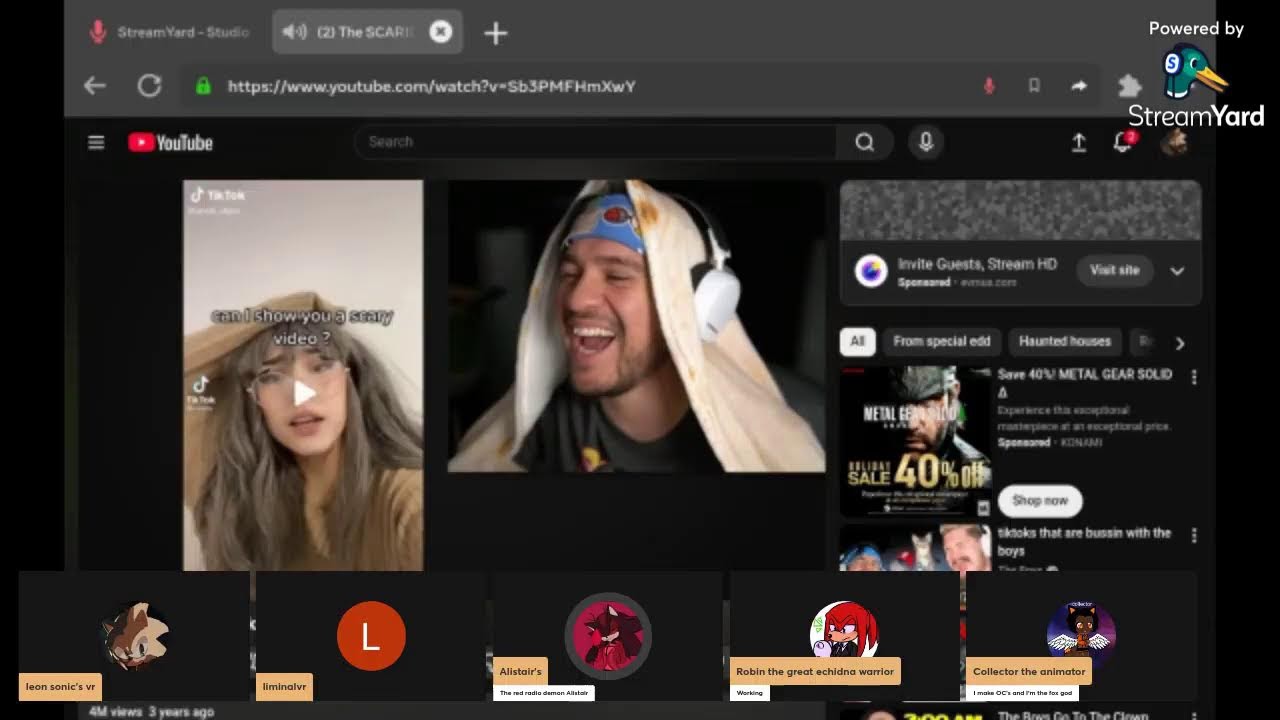Viewport: 1280px width, 720px height.
Task: Play the TikTok scary video clip
Action: pos(303,393)
